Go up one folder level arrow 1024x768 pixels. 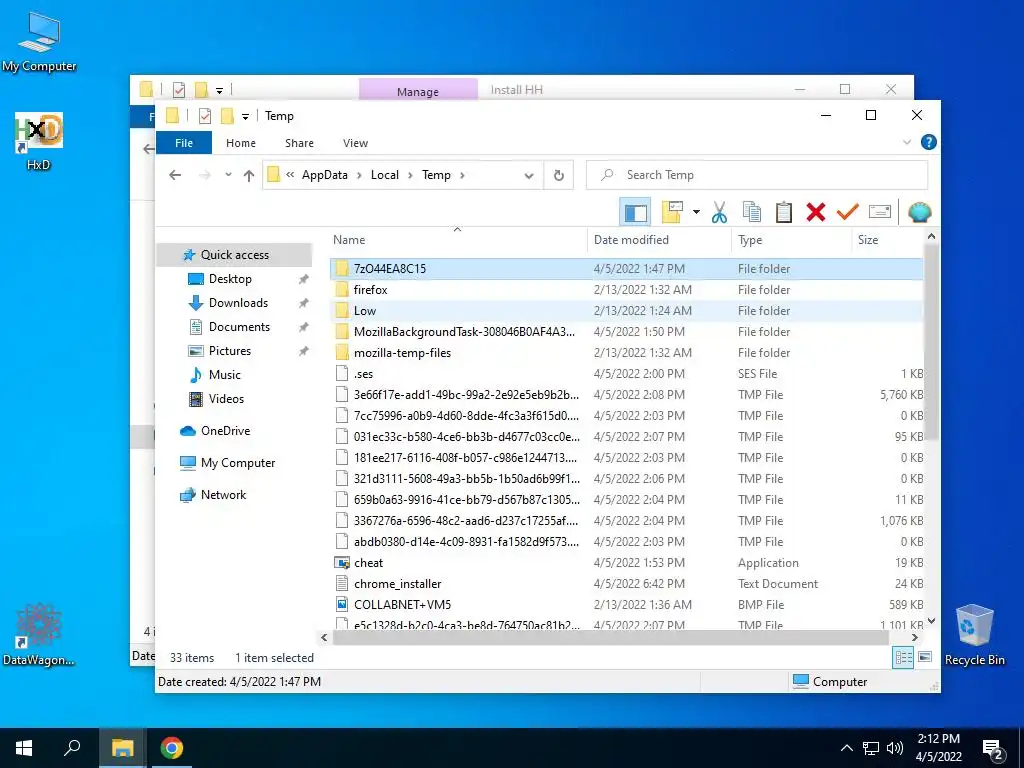click(249, 175)
